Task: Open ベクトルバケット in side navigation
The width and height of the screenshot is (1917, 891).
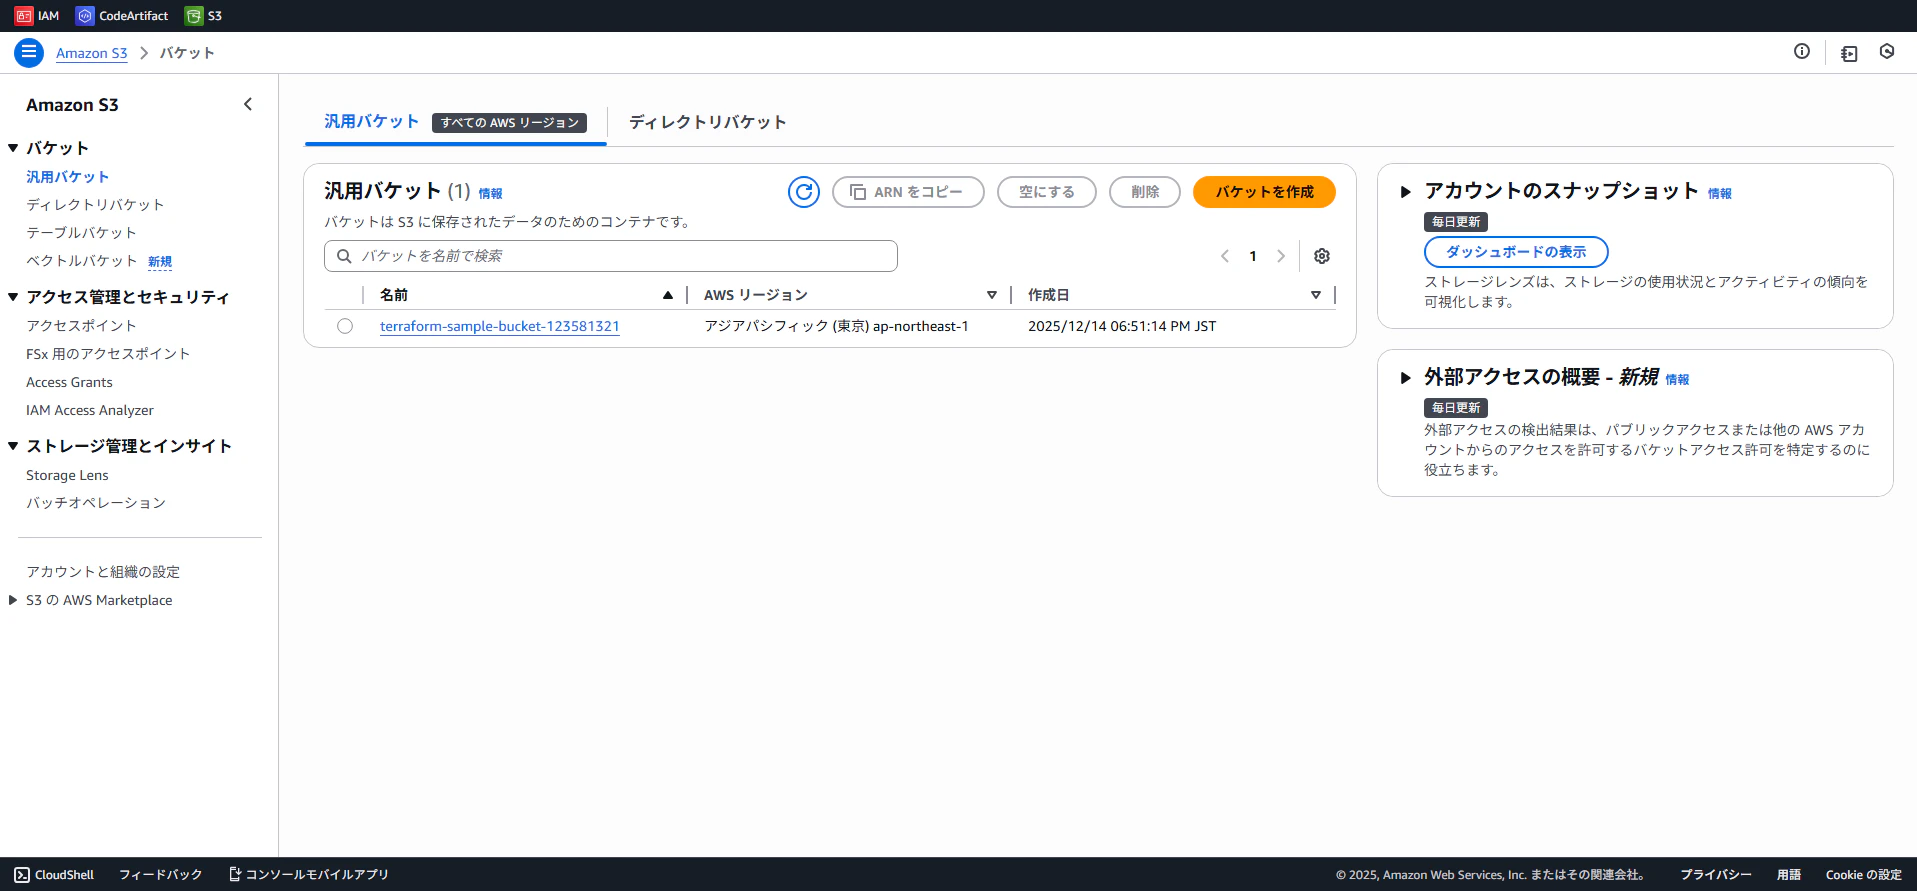Action: 81,261
